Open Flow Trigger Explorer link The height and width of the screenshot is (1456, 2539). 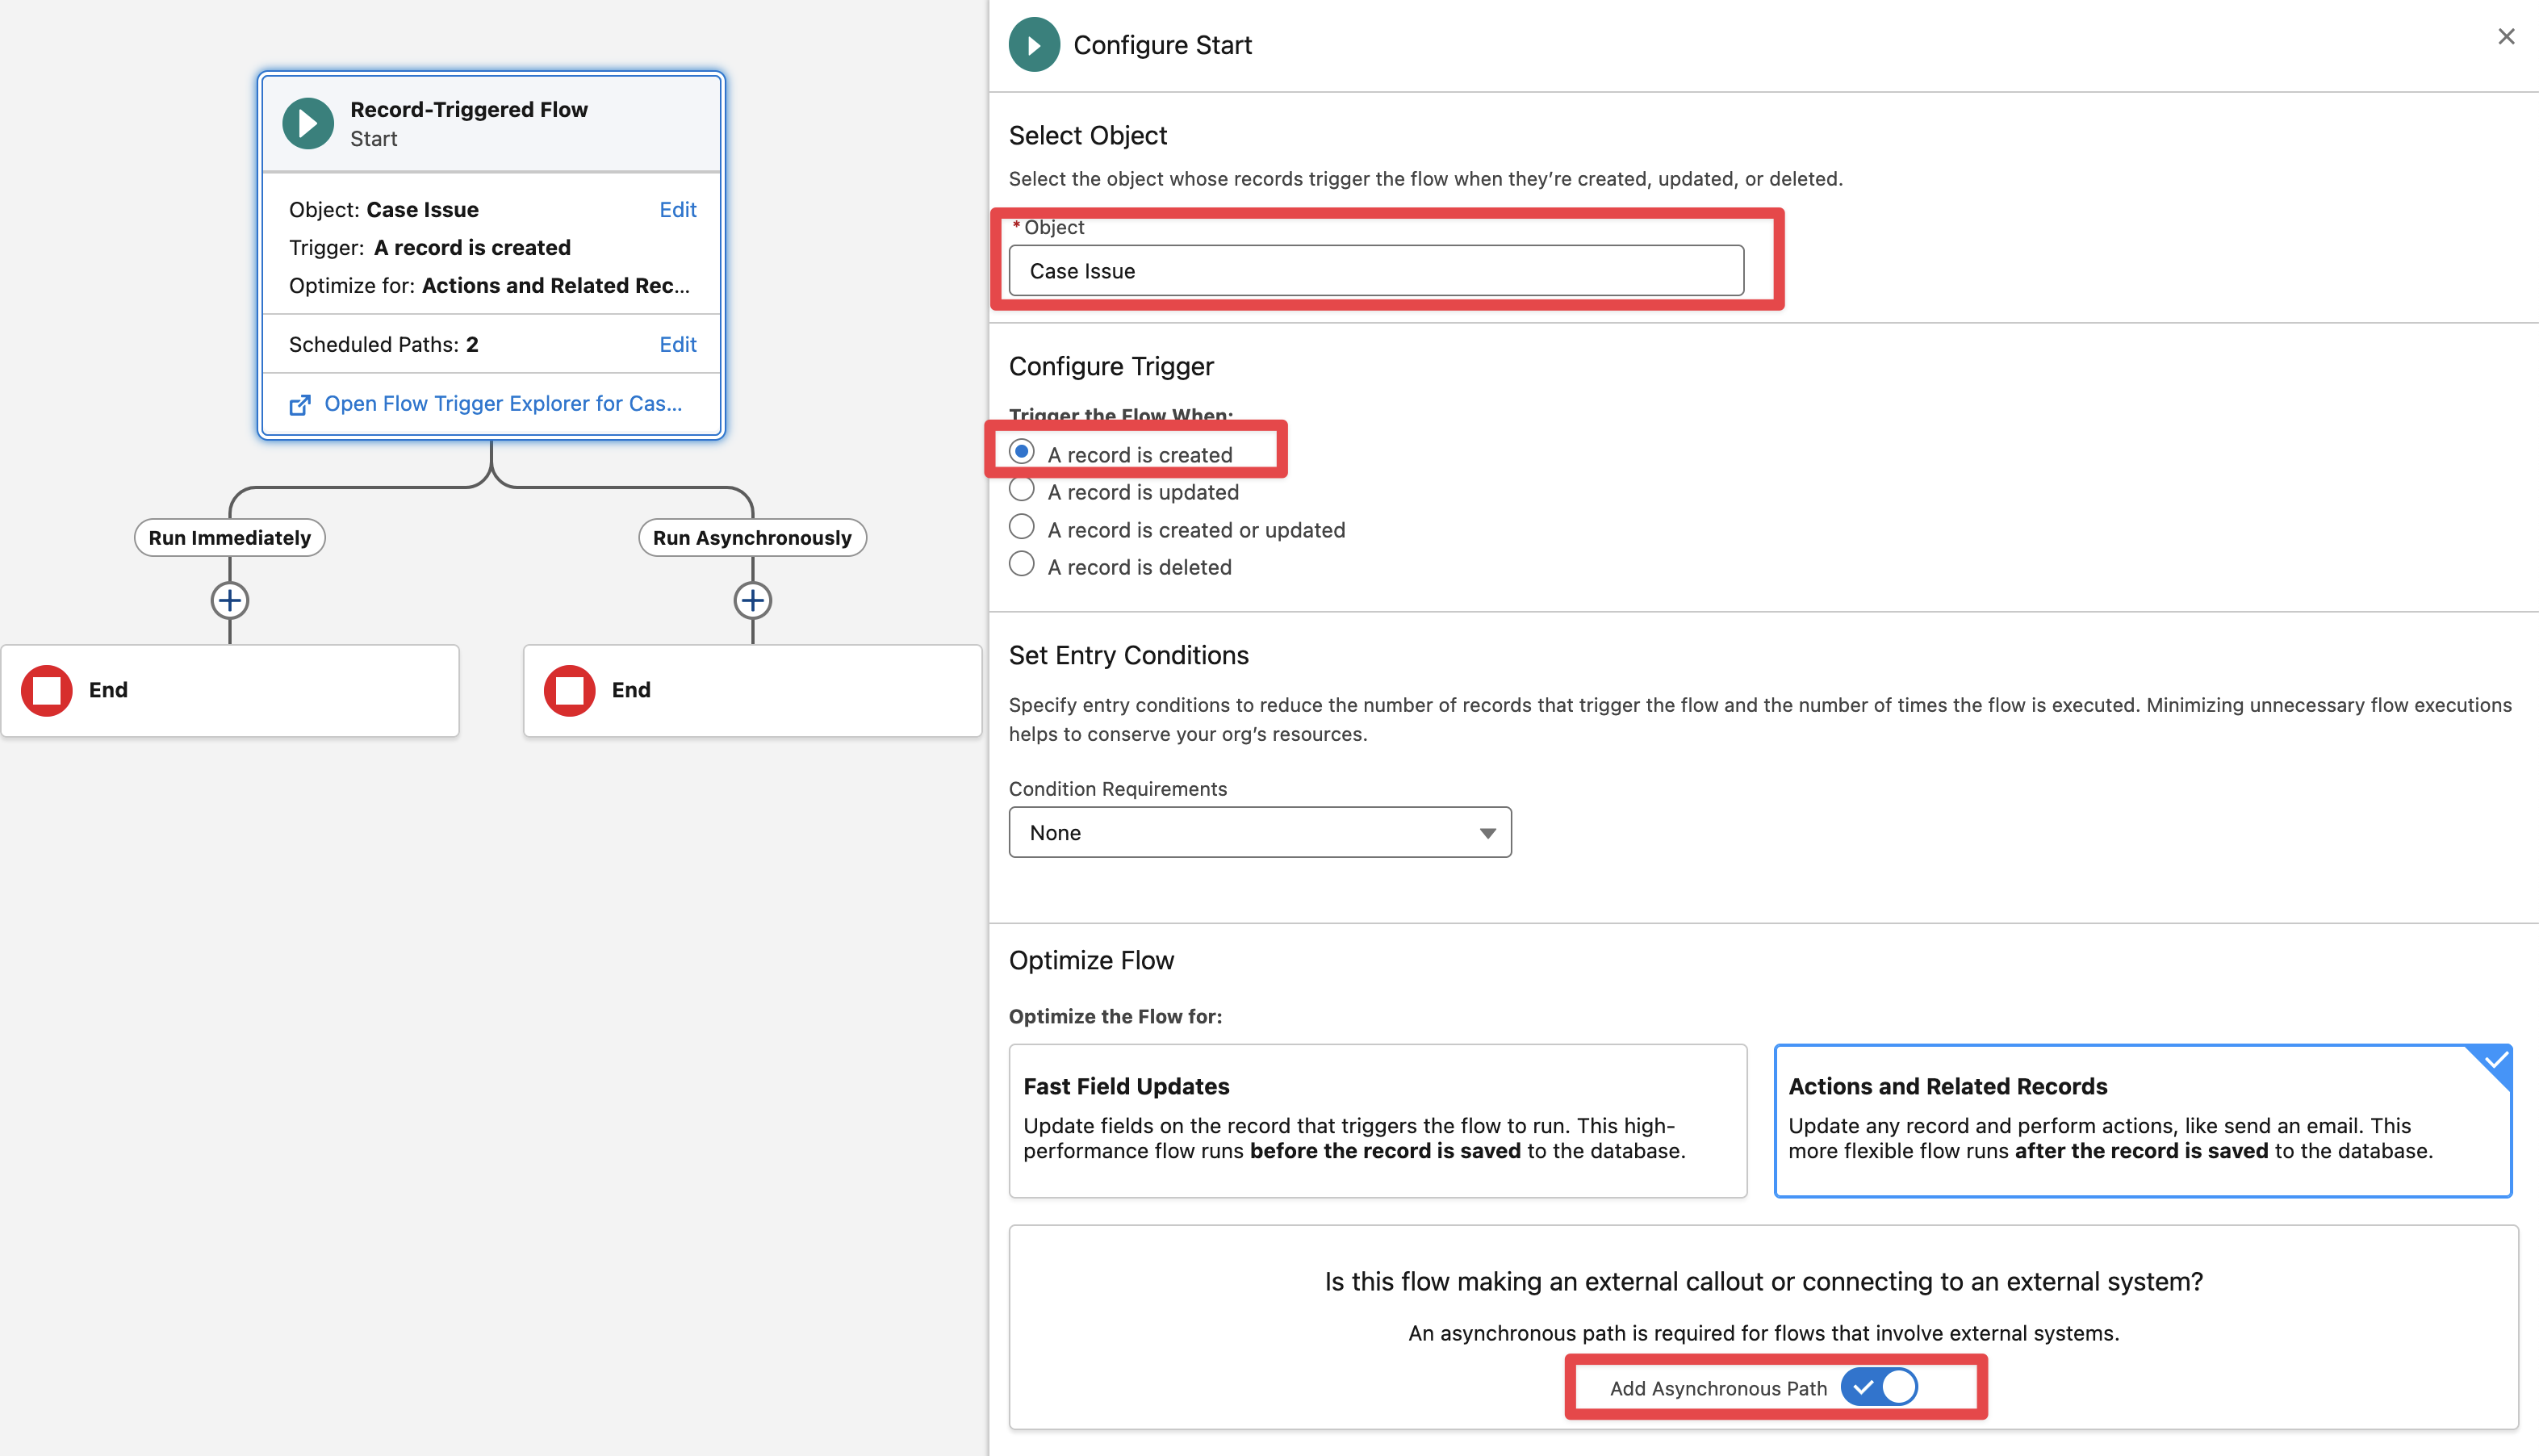pyautogui.click(x=503, y=404)
